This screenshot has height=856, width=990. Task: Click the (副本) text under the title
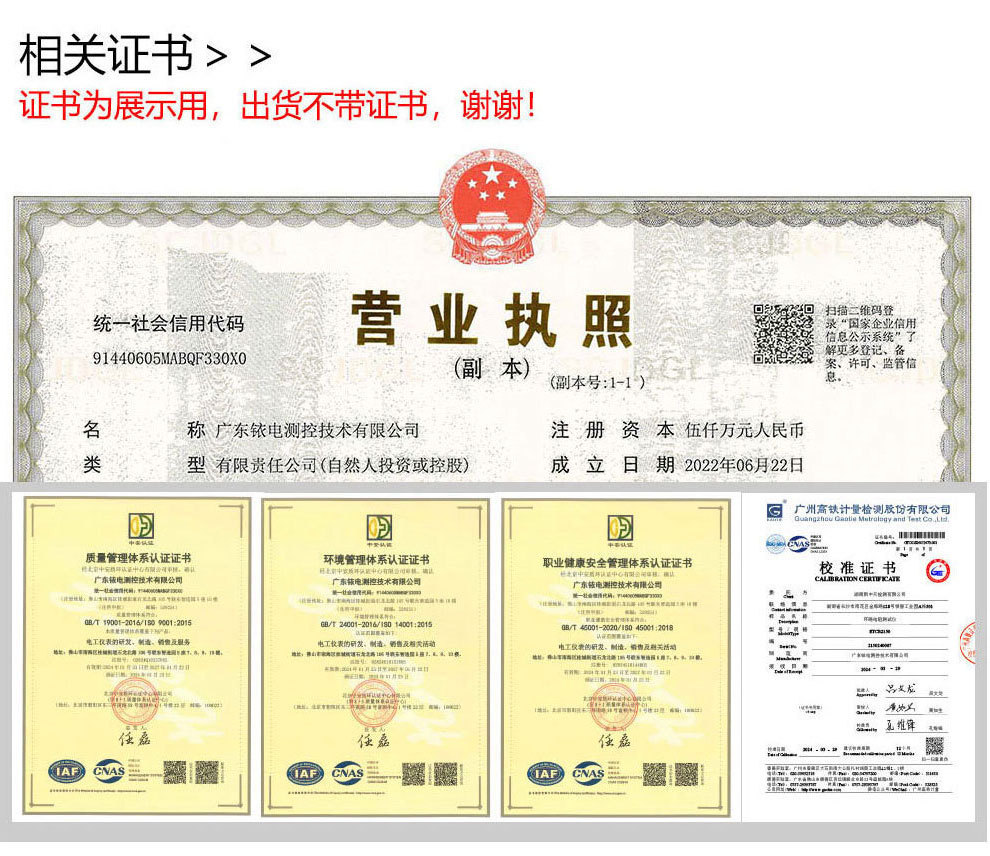(492, 369)
